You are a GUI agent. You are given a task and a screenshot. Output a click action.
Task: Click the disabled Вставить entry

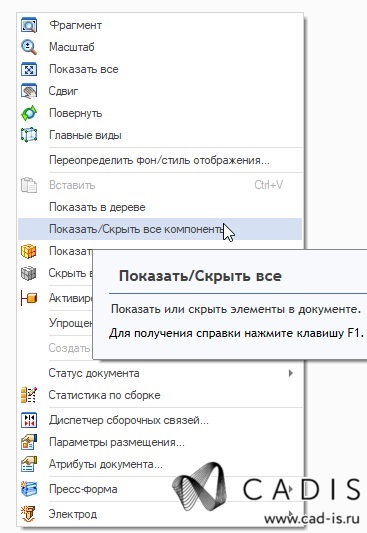160,185
